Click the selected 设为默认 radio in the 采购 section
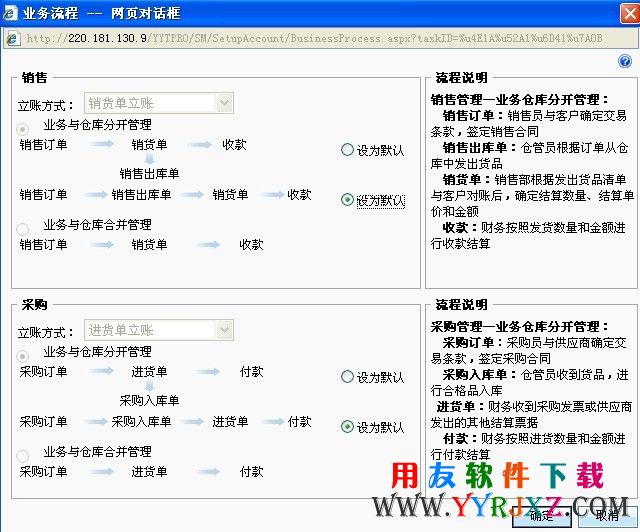 (347, 427)
